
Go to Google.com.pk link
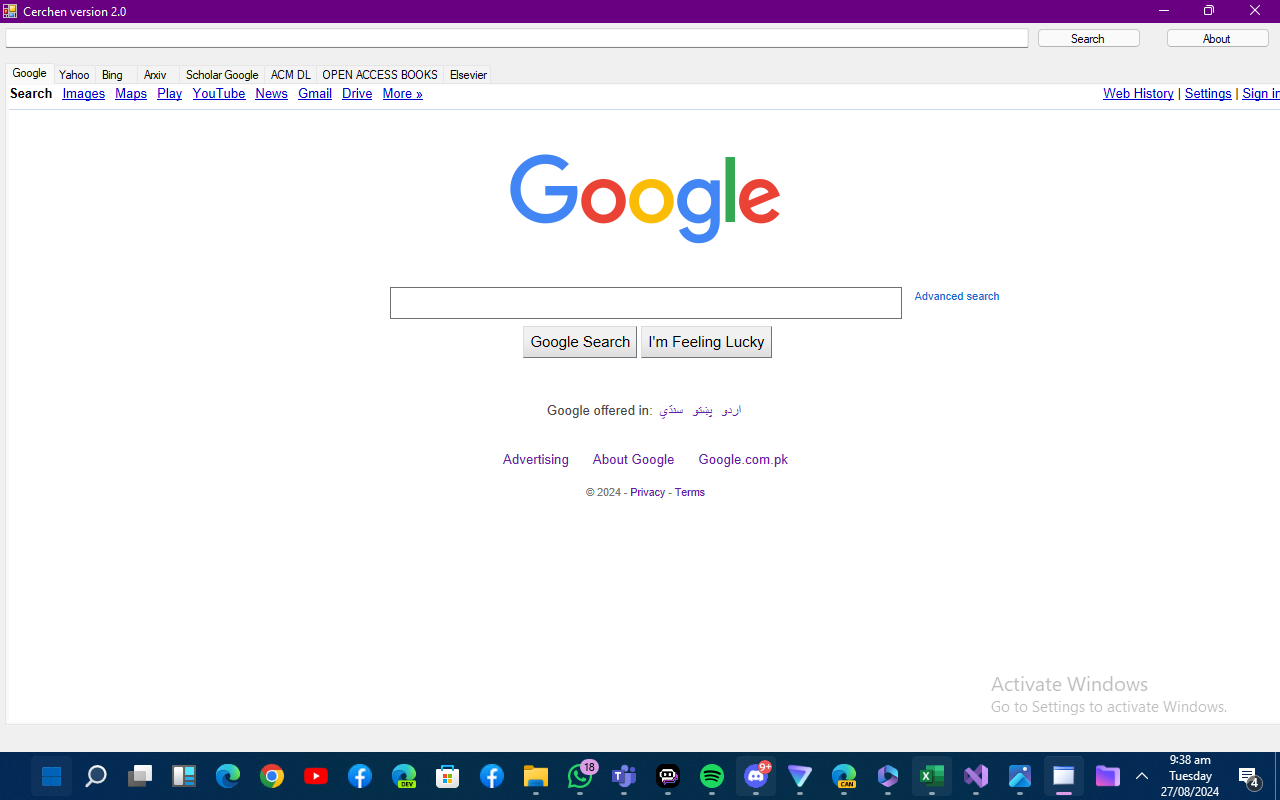pos(743,460)
